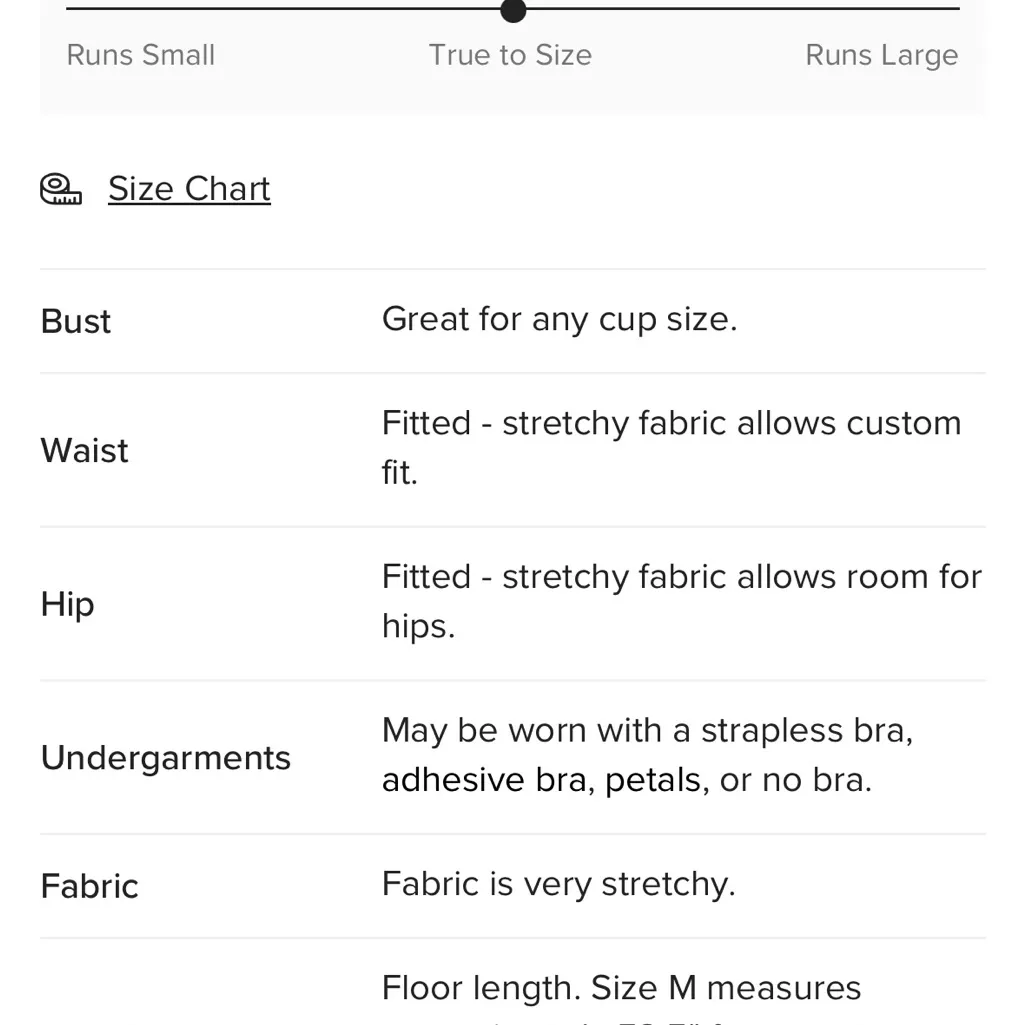Click the Hip row label
This screenshot has height=1025, width=1025.
pos(68,604)
